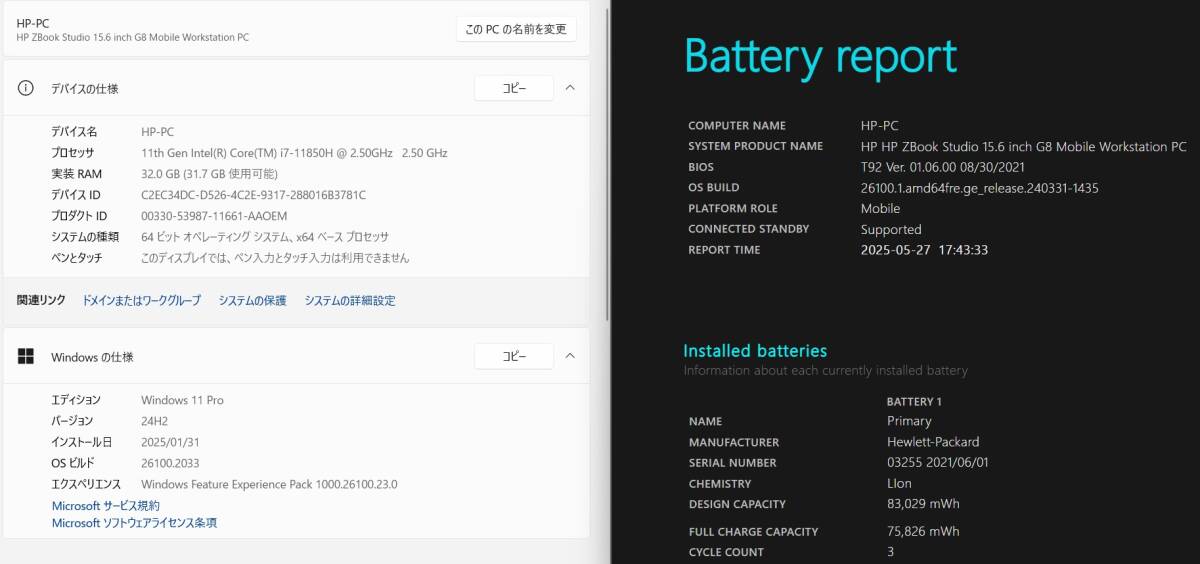Open システムの詳細設定 link
Viewport: 1200px width, 564px height.
pyautogui.click(x=350, y=300)
